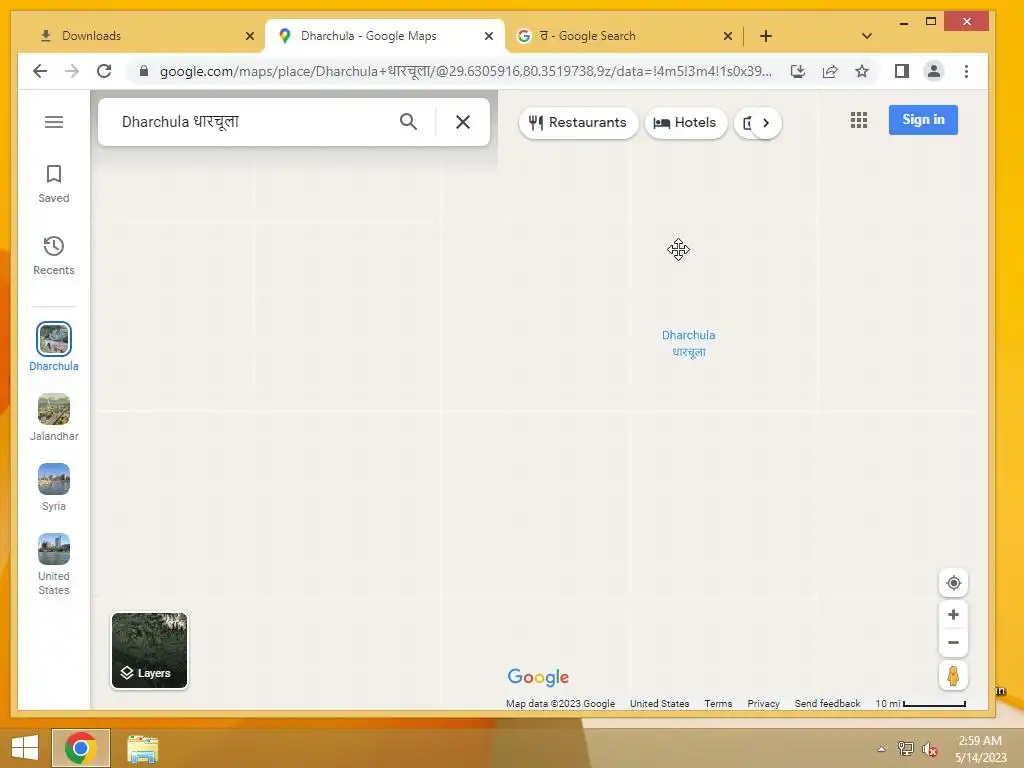Click the blue Sign in button
This screenshot has width=1024, height=768.
(x=923, y=120)
